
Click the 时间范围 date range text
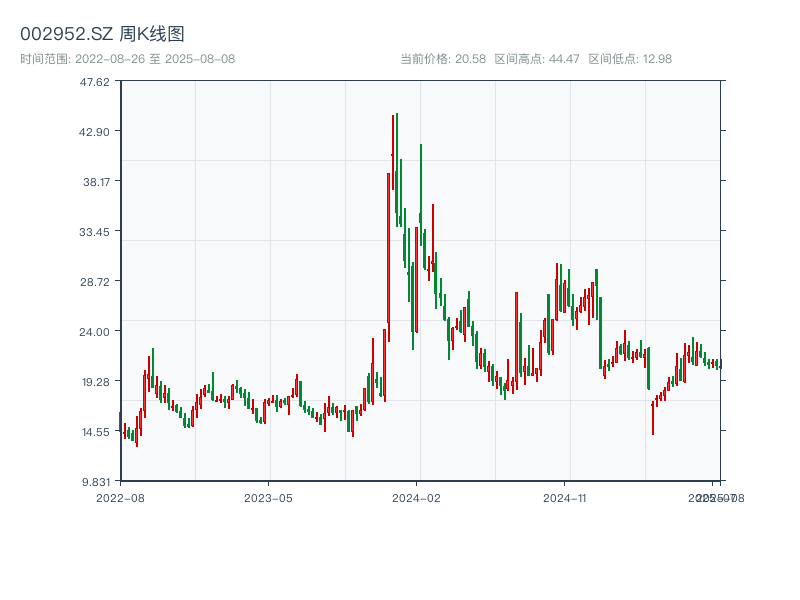[x=127, y=59]
